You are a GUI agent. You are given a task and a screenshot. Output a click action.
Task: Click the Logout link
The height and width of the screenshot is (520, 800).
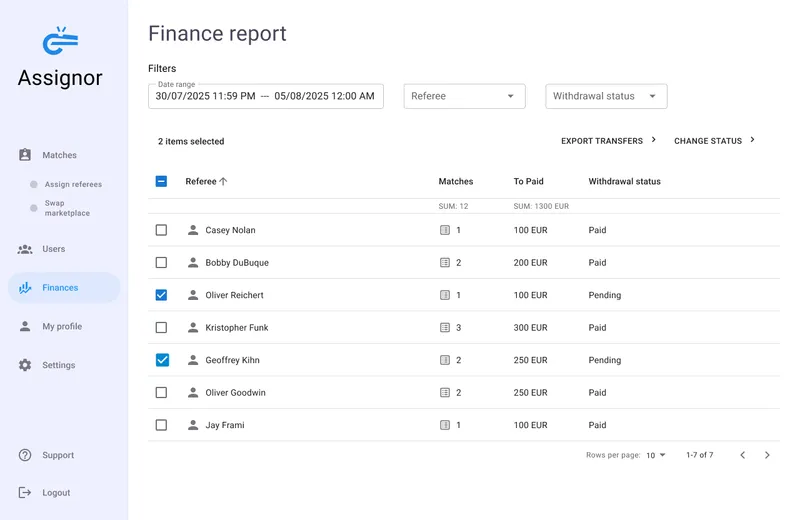tap(56, 493)
